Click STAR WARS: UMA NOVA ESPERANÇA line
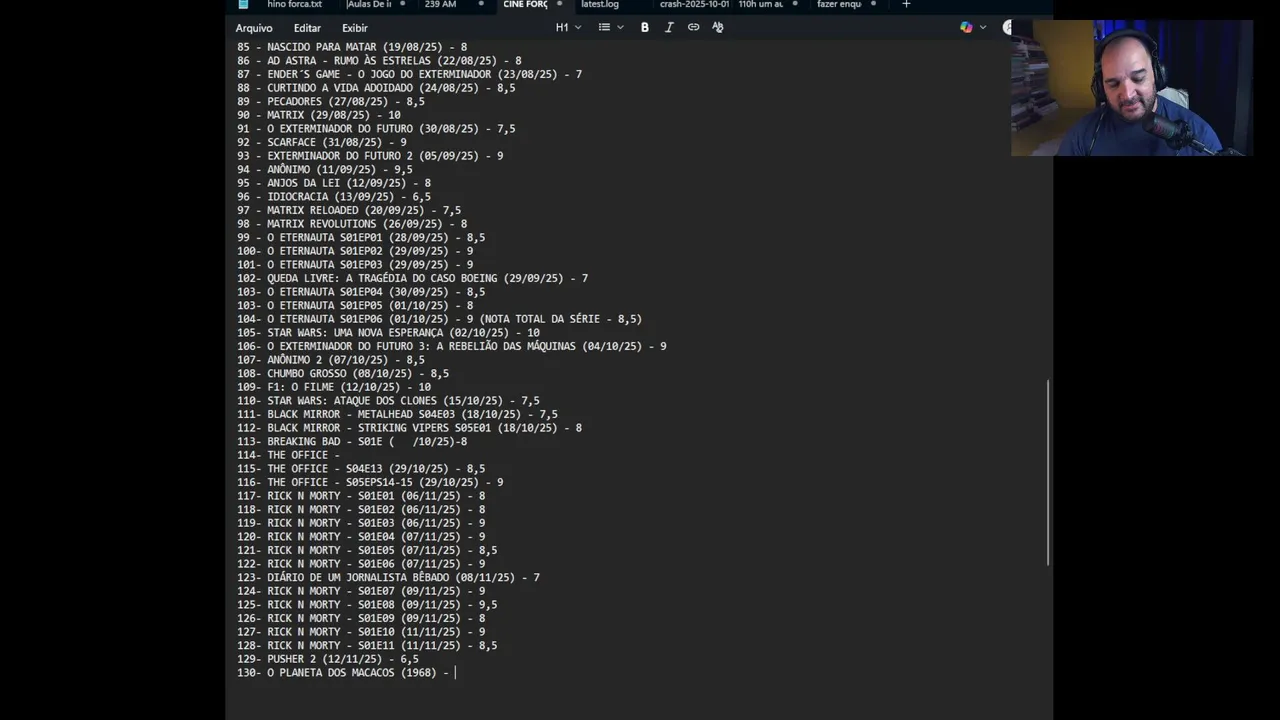 tap(388, 333)
